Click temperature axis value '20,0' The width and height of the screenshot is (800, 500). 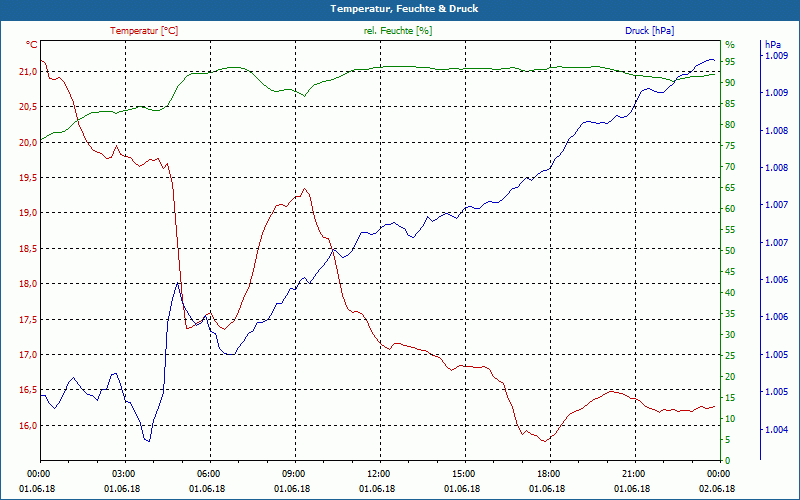click(28, 143)
